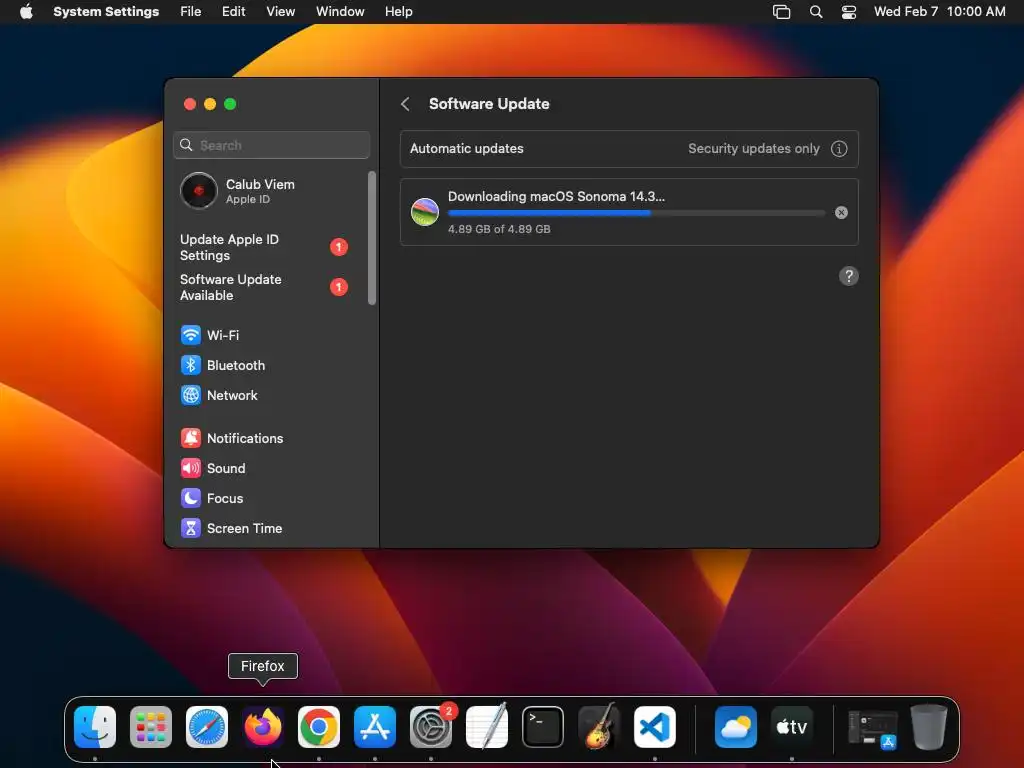Image resolution: width=1024 pixels, height=768 pixels.
Task: Launch Safari from the Dock
Action: click(207, 727)
